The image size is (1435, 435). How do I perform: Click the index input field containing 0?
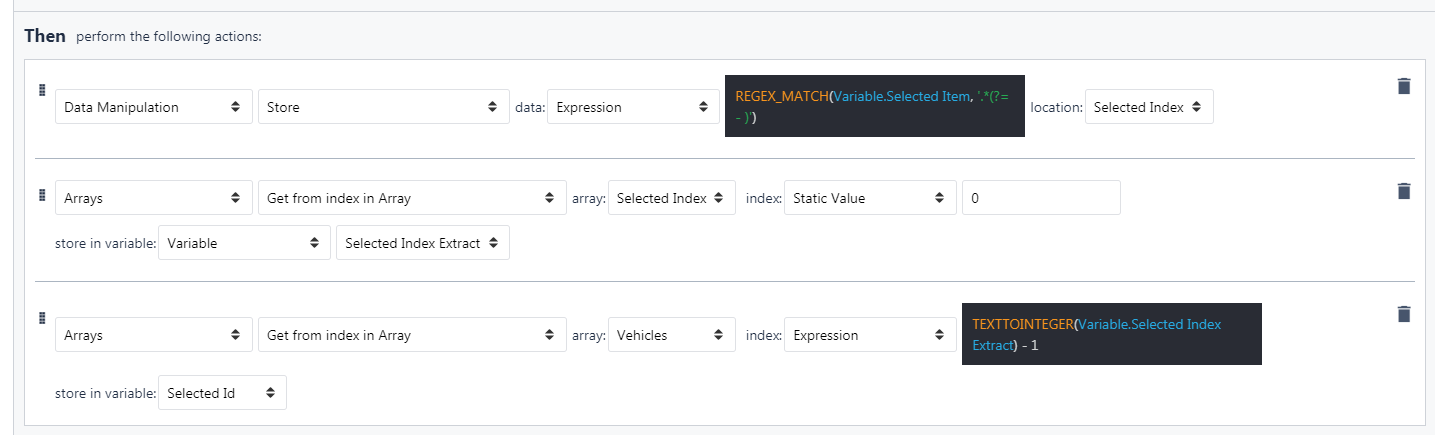[x=1040, y=198]
